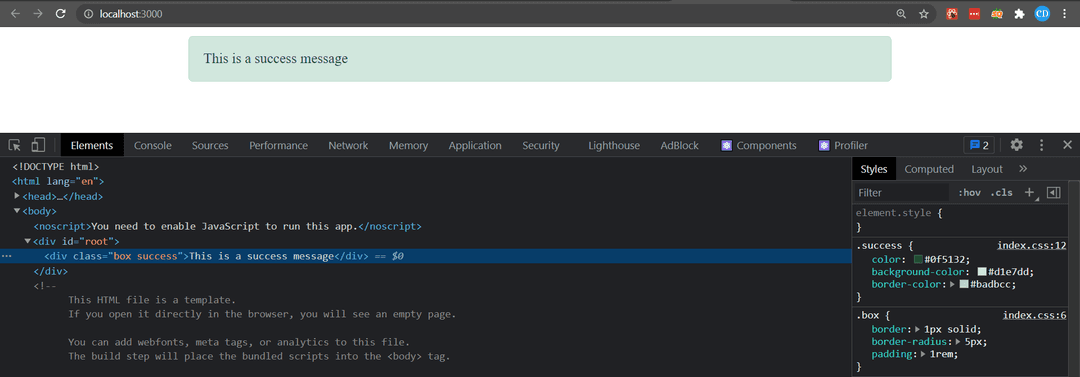The height and width of the screenshot is (377, 1080).
Task: Open the Lighthouse tab
Action: (x=614, y=145)
